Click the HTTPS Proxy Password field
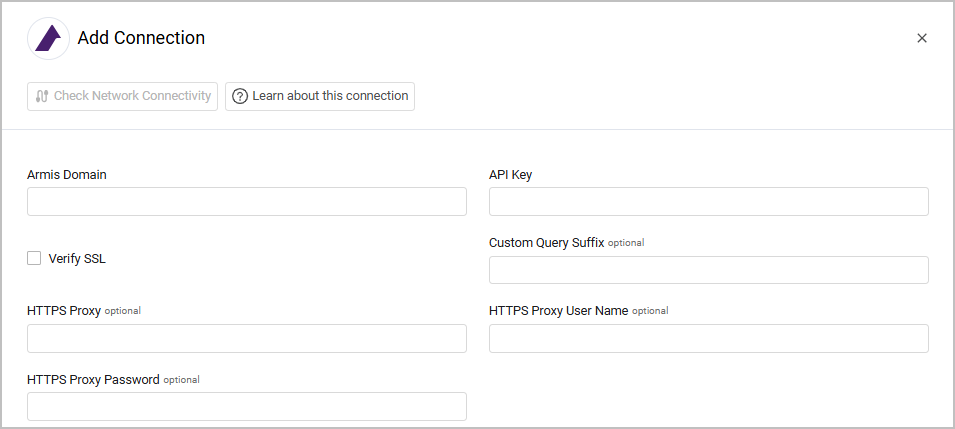Viewport: 955px width, 429px height. coord(247,406)
